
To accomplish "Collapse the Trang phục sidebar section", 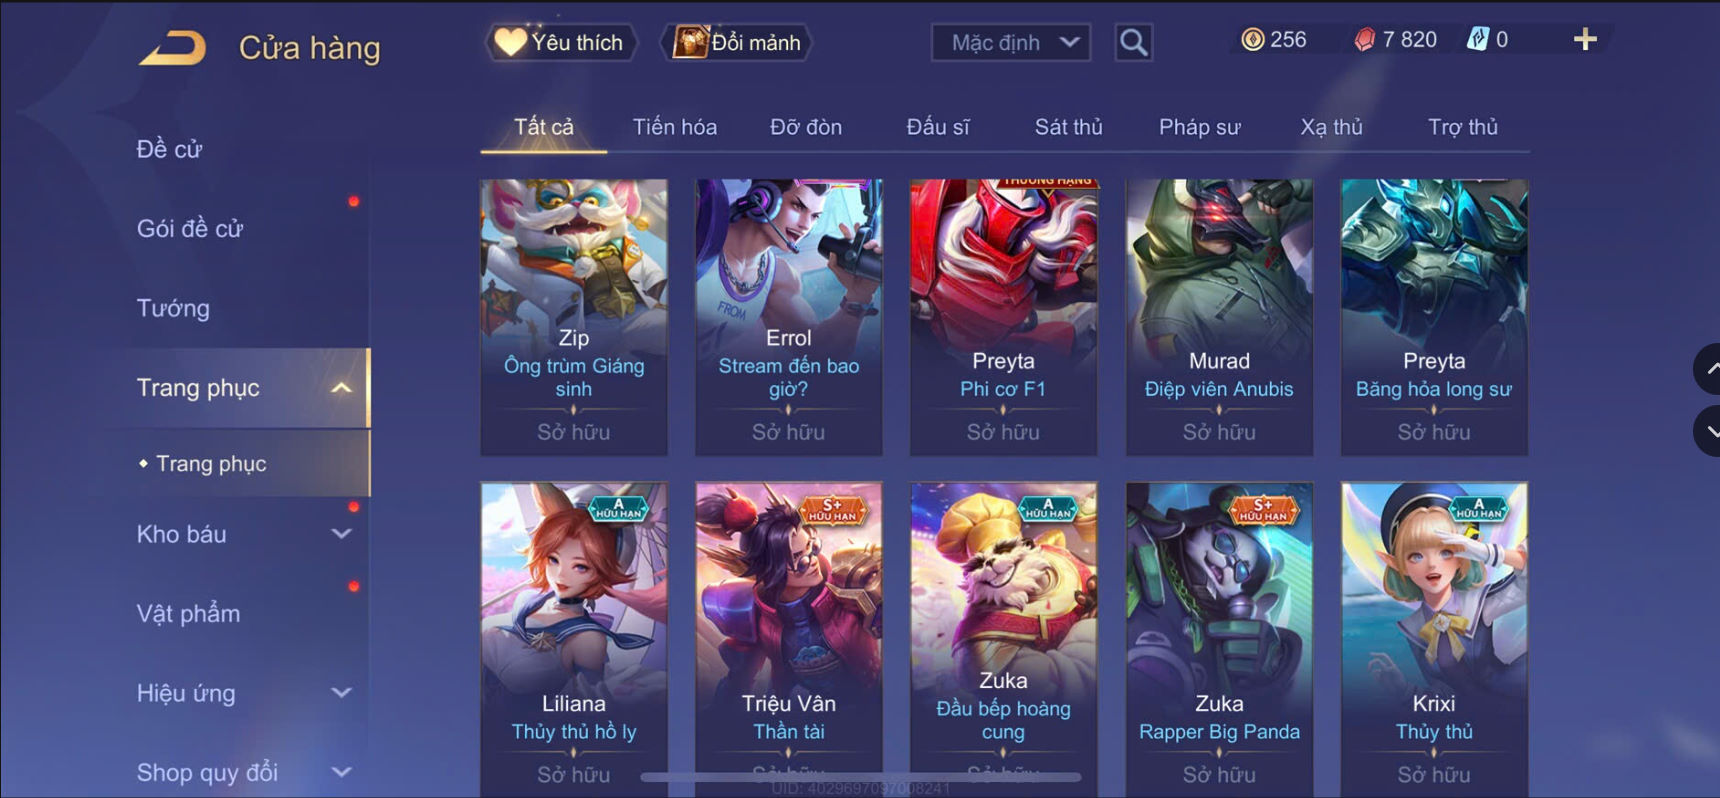I will click(341, 388).
